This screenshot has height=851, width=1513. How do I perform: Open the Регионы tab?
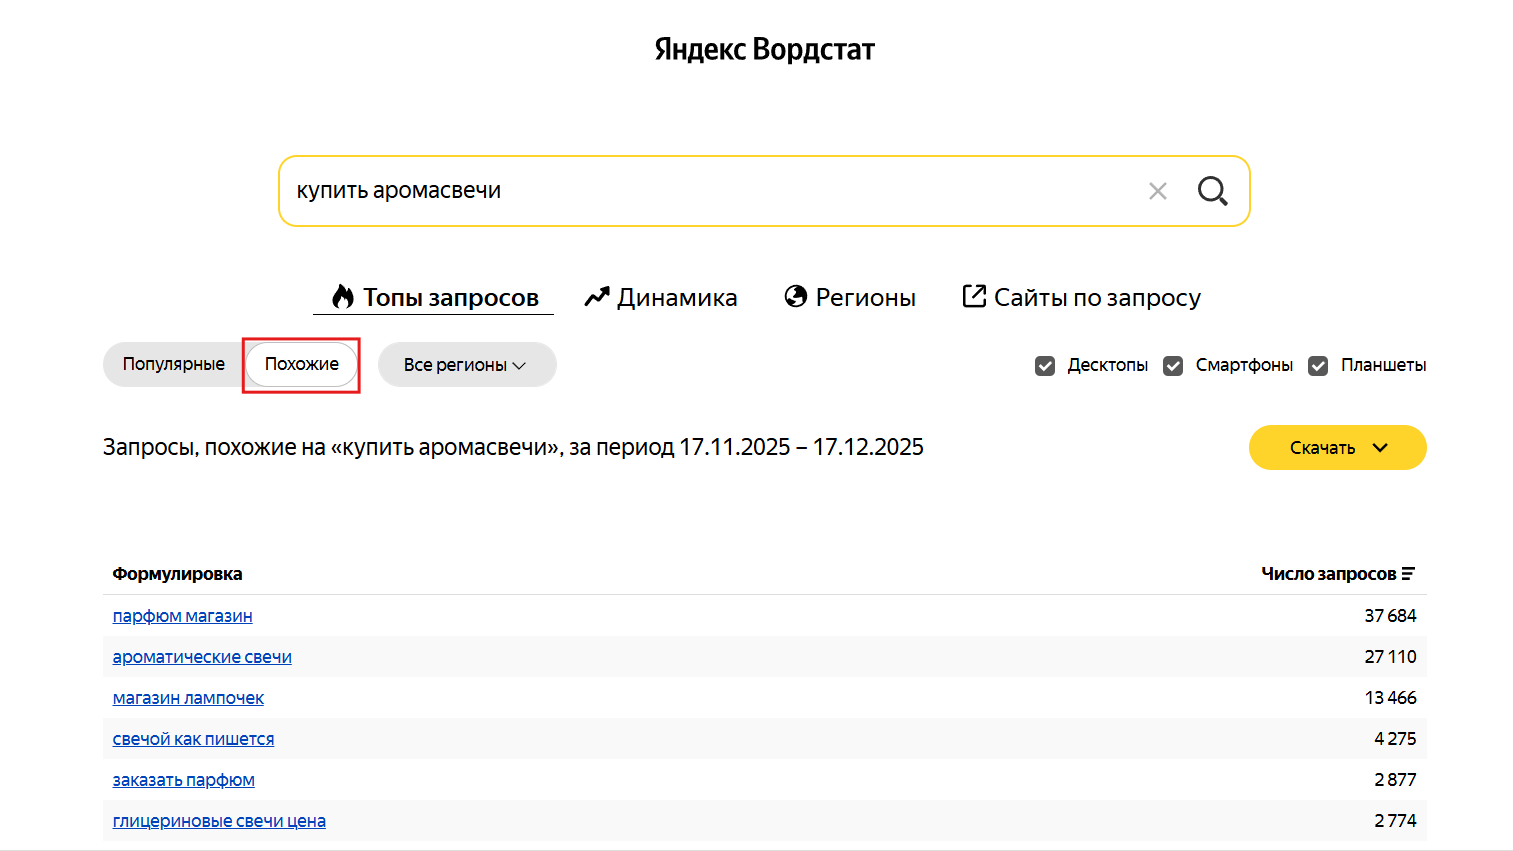click(850, 297)
